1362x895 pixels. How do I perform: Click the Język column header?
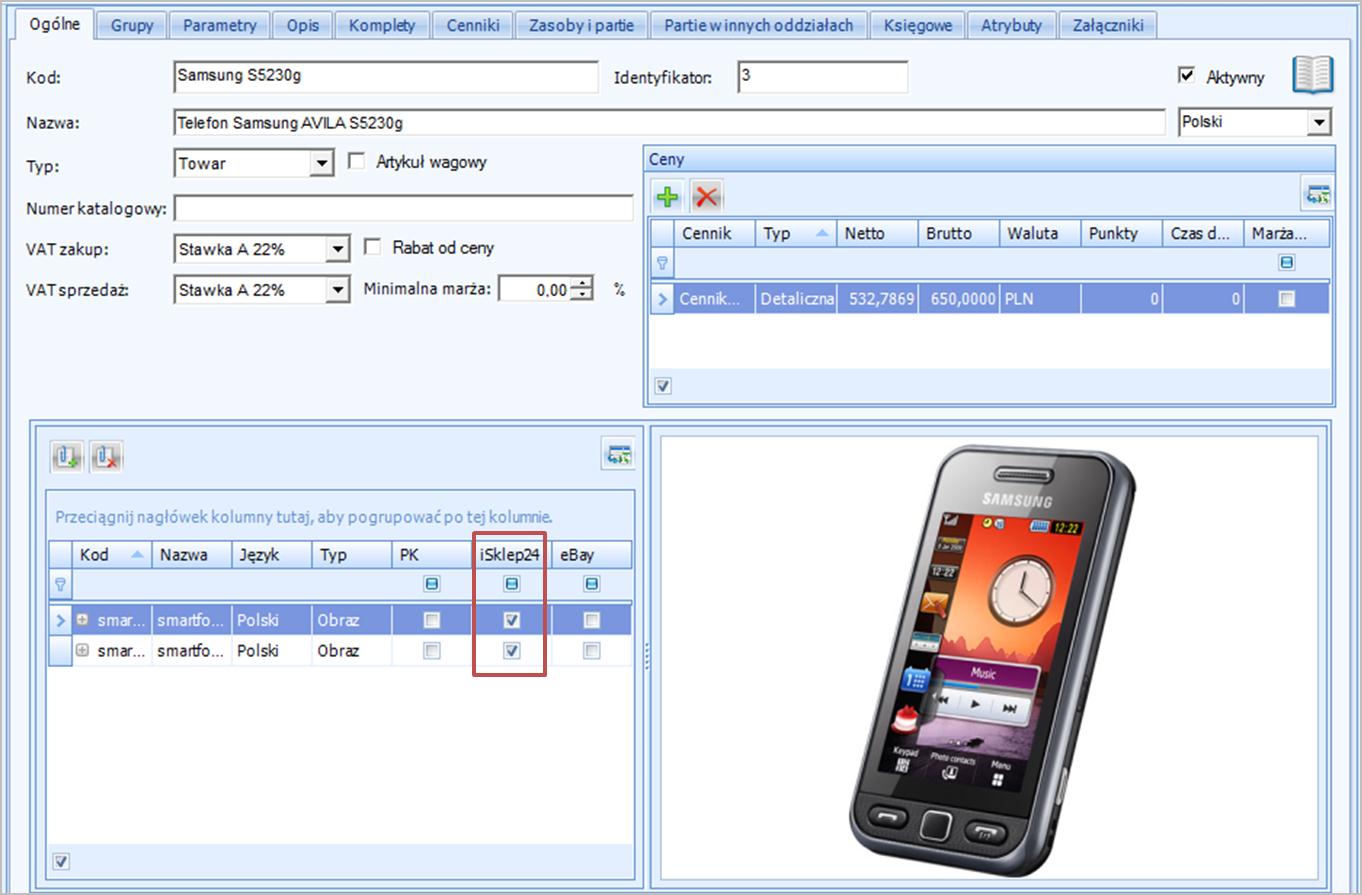[x=271, y=554]
